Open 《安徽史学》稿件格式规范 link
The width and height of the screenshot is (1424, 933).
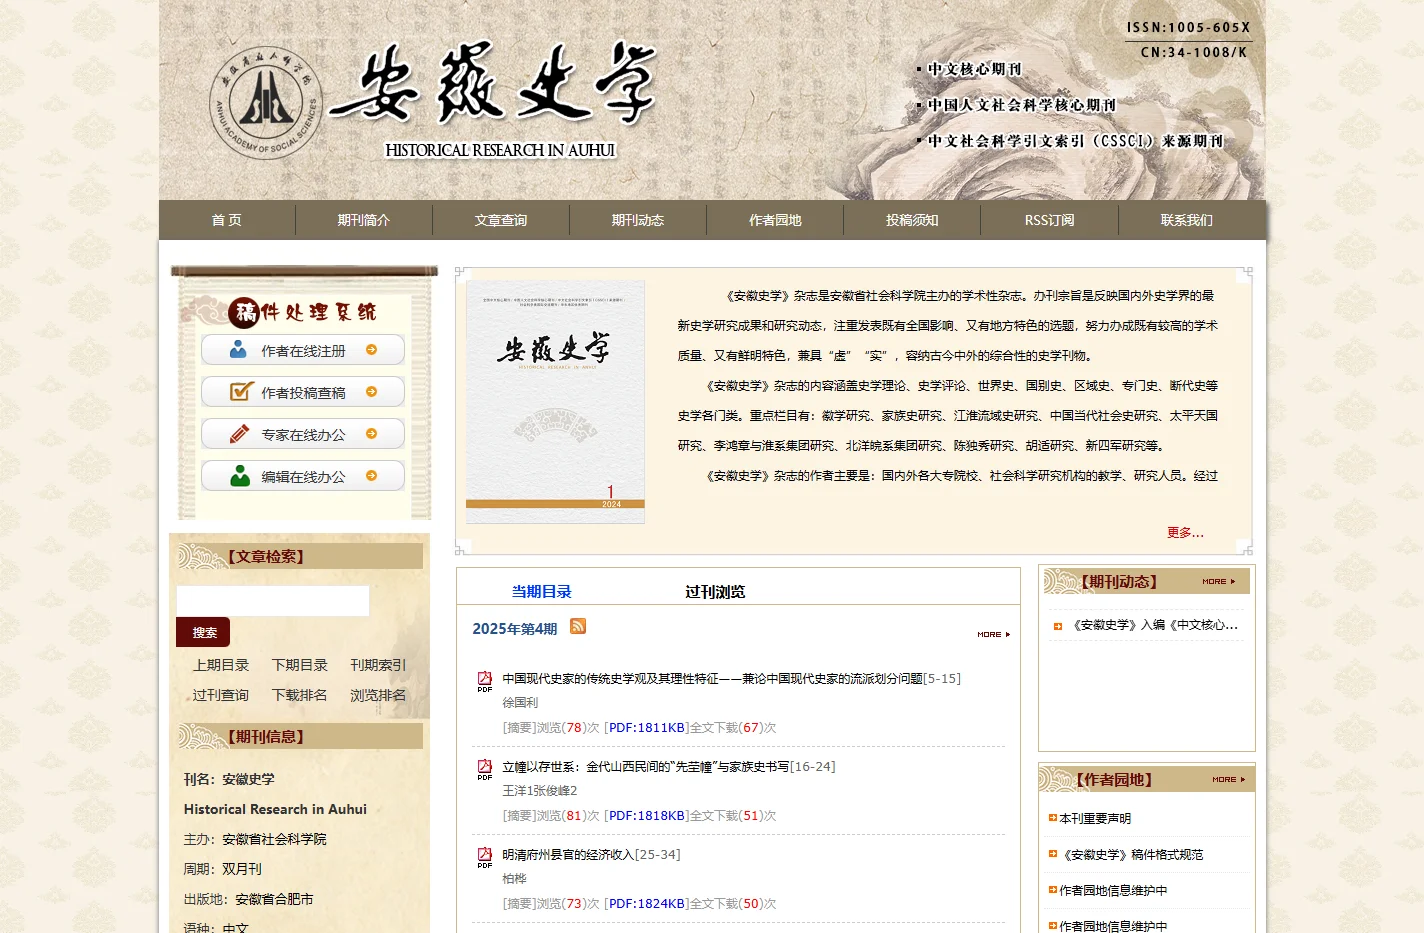[1131, 854]
